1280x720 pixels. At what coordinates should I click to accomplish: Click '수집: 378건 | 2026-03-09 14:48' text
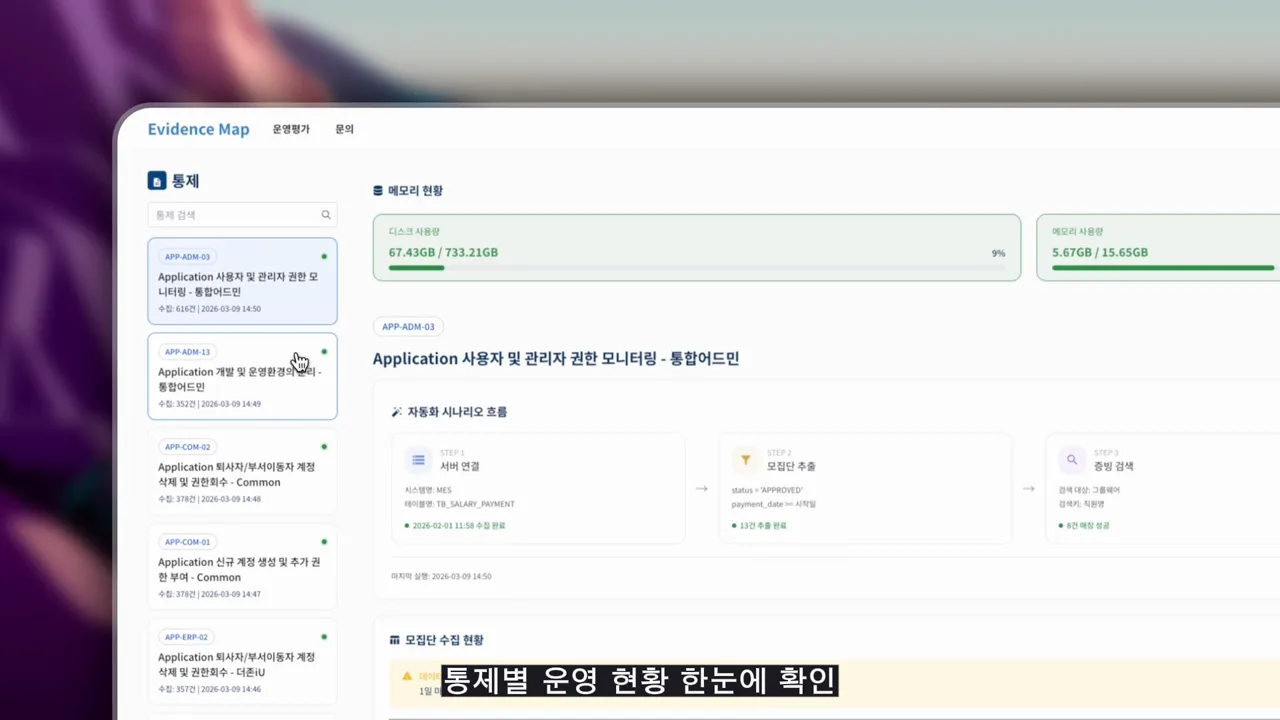[209, 499]
